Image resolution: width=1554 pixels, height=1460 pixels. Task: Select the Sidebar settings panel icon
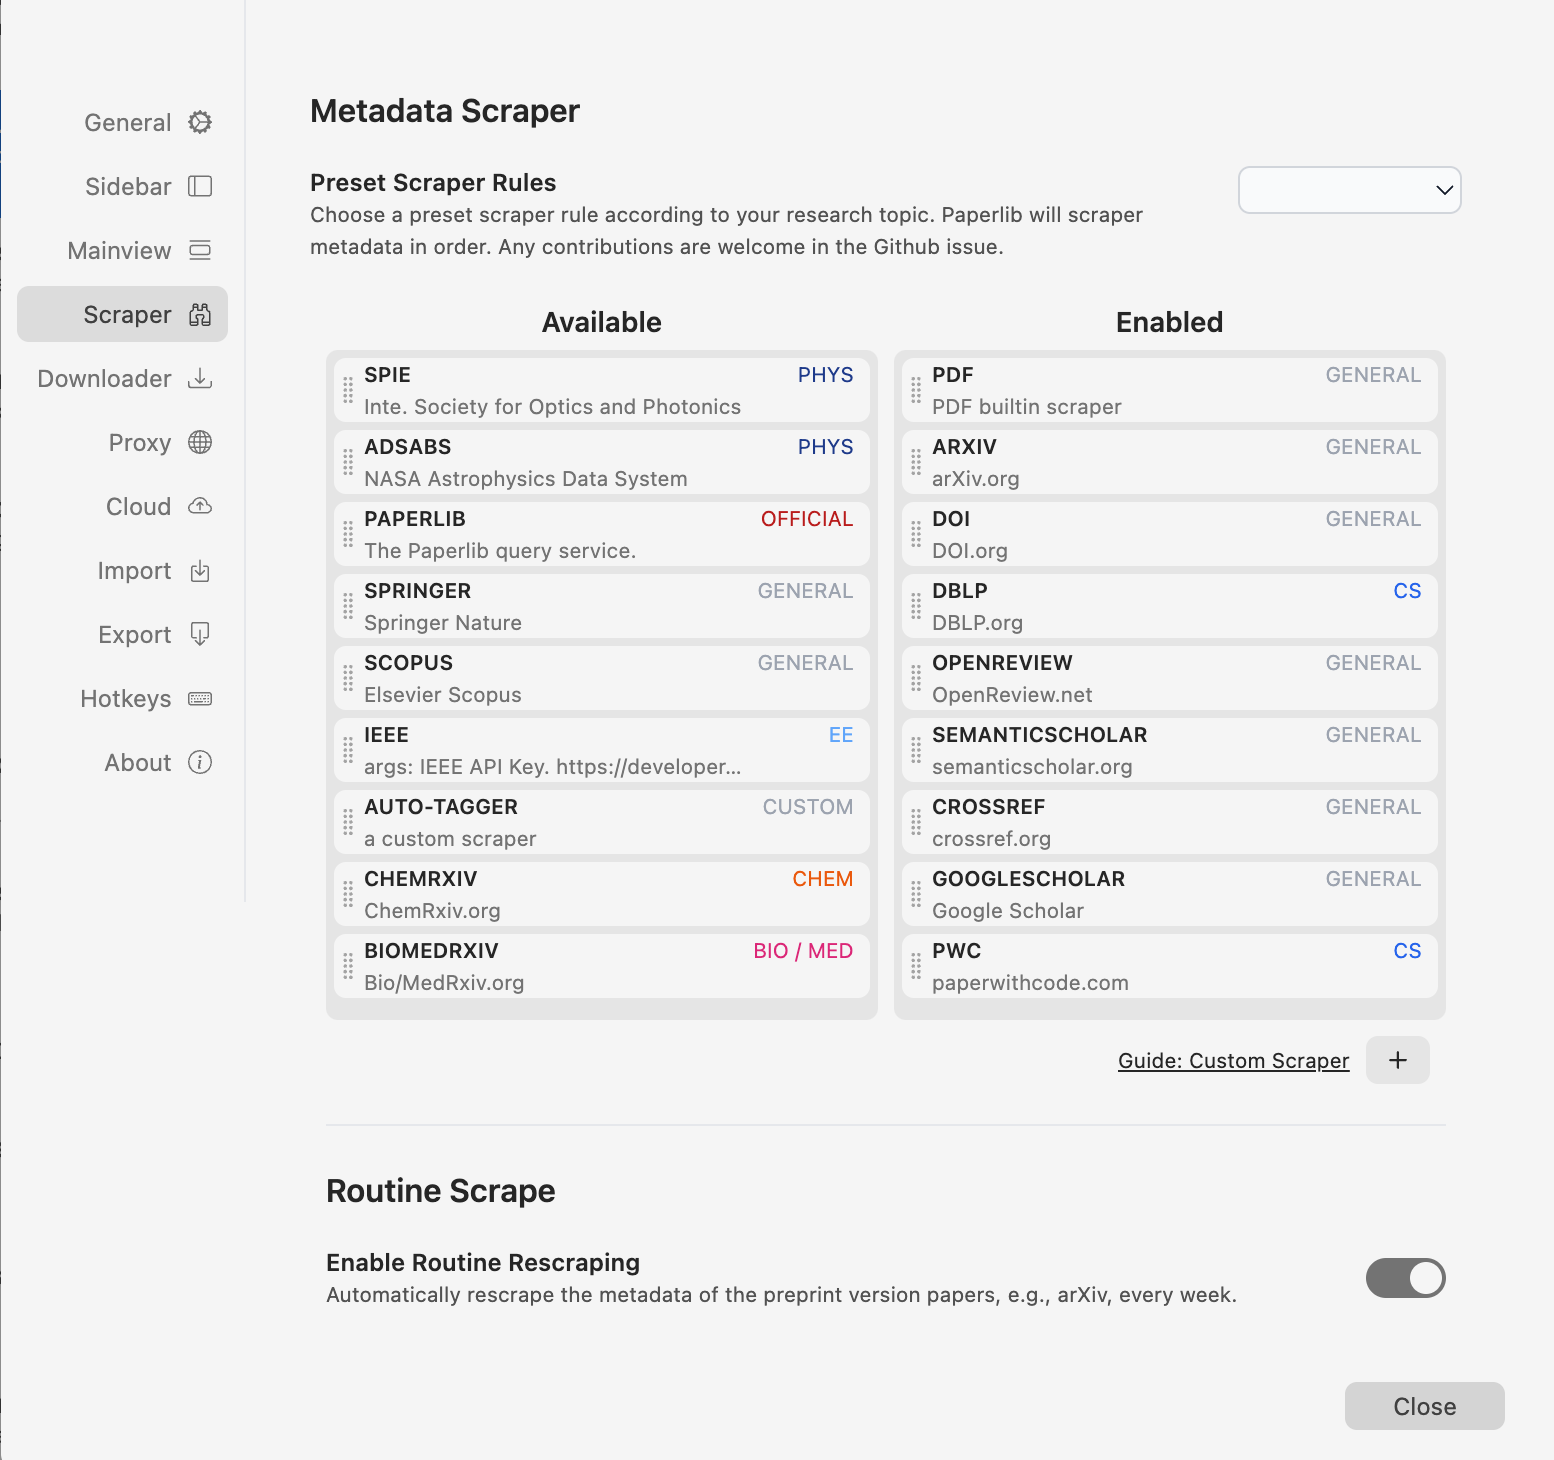(200, 186)
